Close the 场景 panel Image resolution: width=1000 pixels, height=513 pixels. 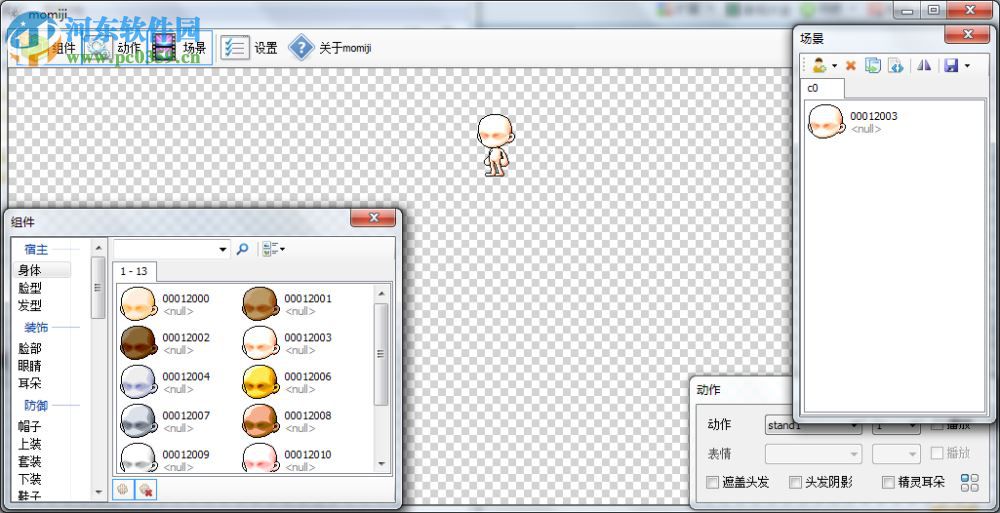tap(967, 34)
